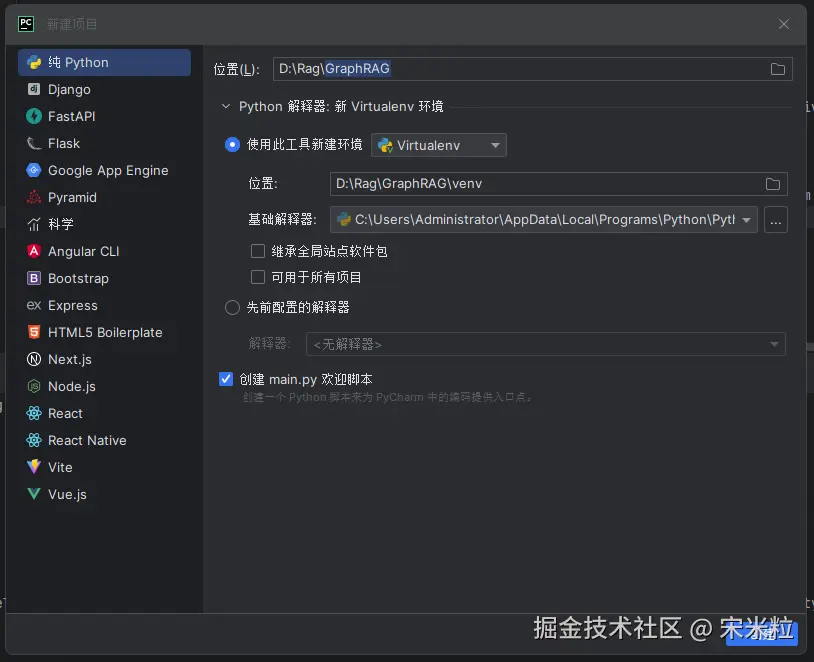
Task: Select the Next.js N icon
Action: (x=34, y=359)
